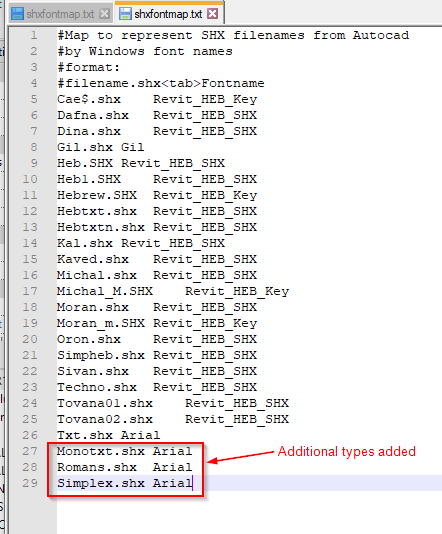Click the inactive shxfontmap.txt tab's save icon
This screenshot has width=442, height=534.
17,14
